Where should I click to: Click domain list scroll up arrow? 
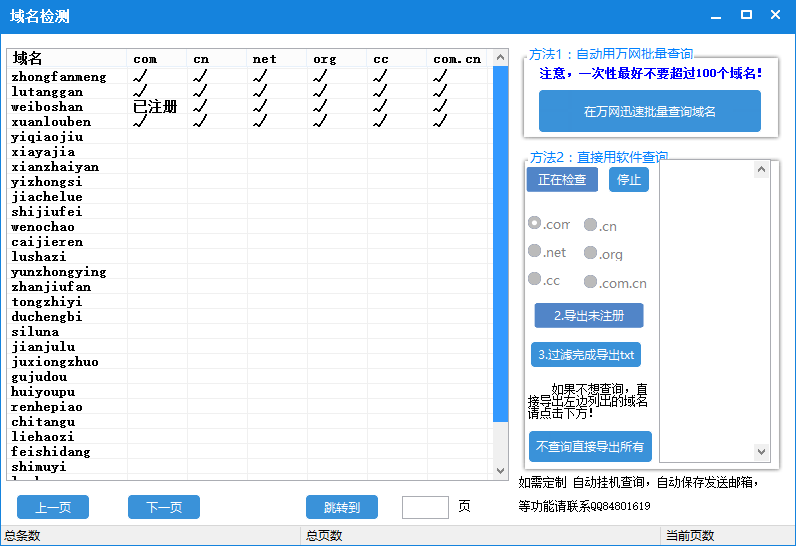click(x=500, y=57)
